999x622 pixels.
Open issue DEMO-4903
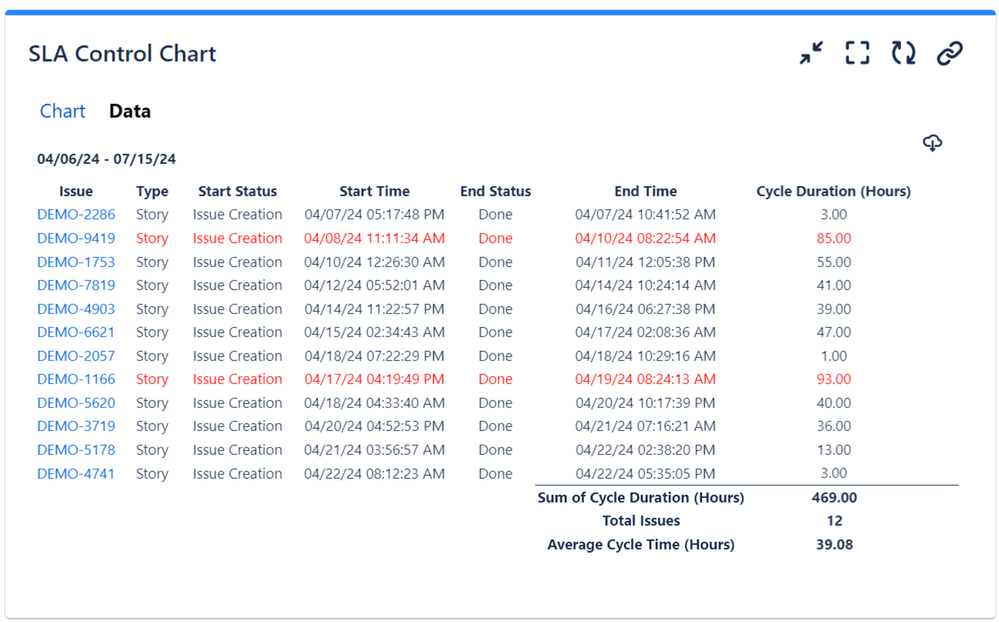coord(76,309)
